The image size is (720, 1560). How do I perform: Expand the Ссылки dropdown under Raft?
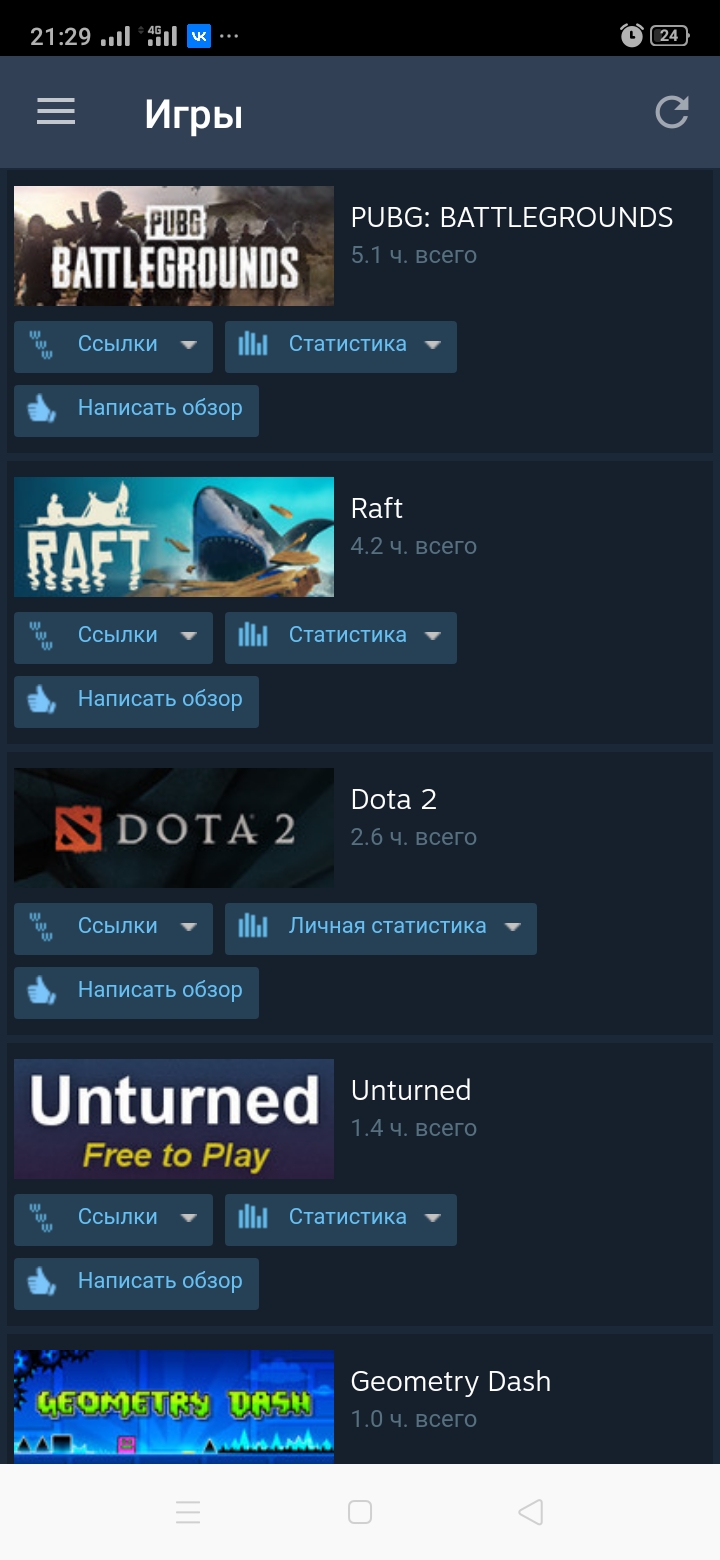tap(113, 637)
